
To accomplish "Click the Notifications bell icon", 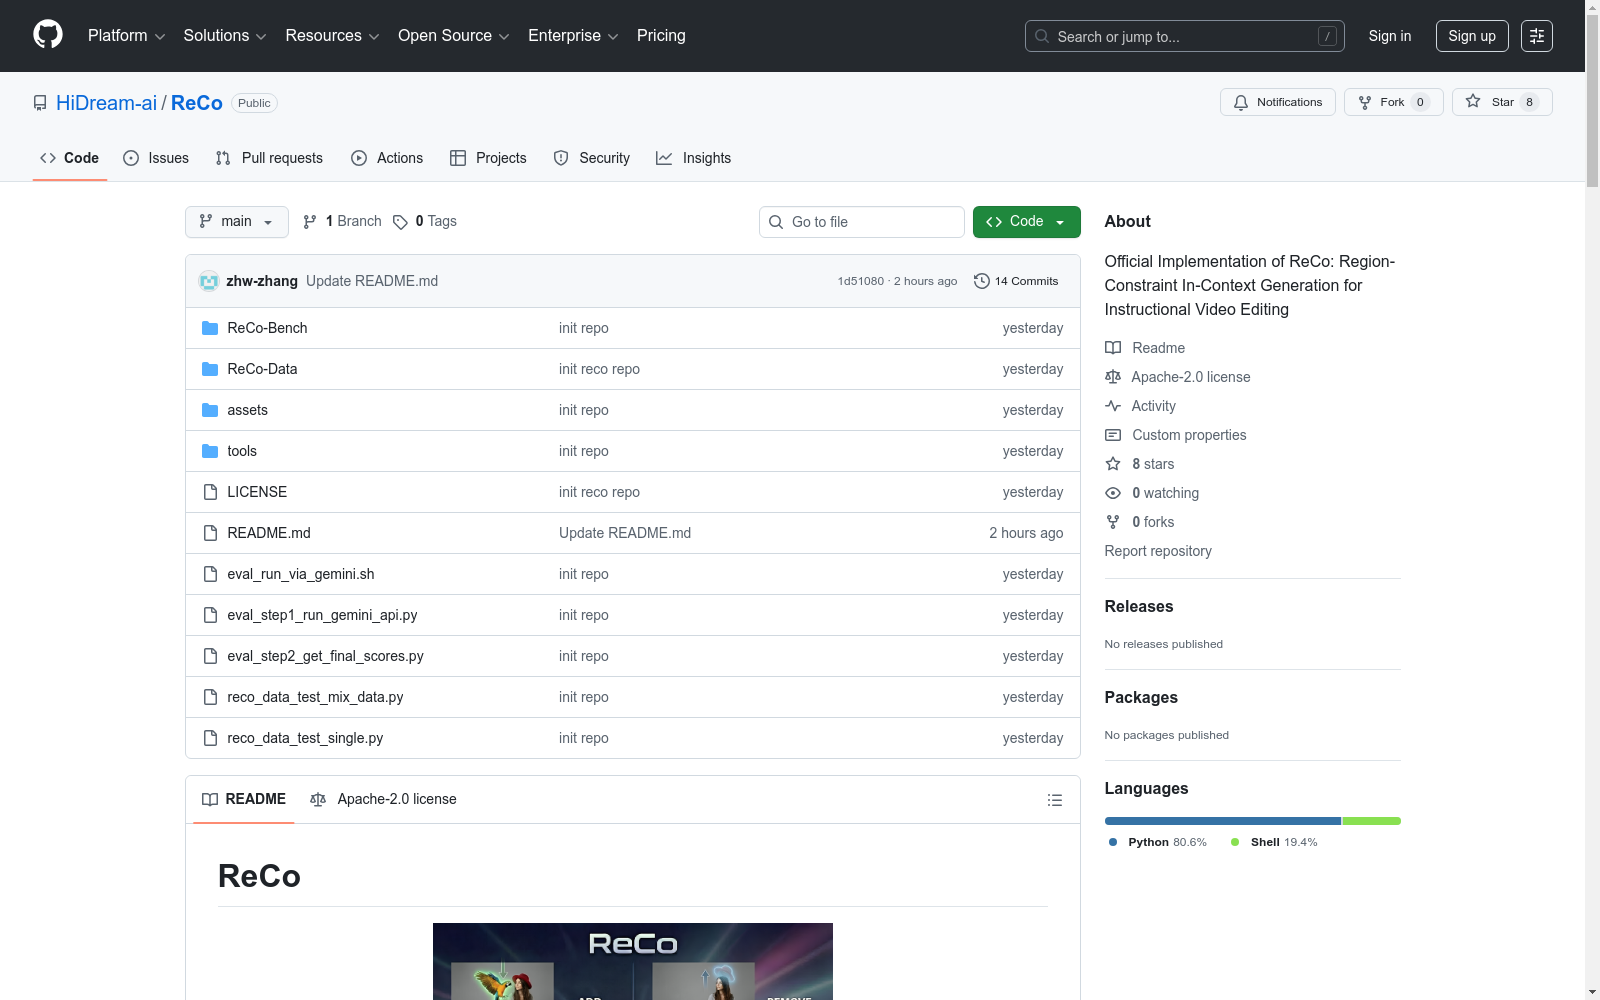I will click(x=1241, y=102).
